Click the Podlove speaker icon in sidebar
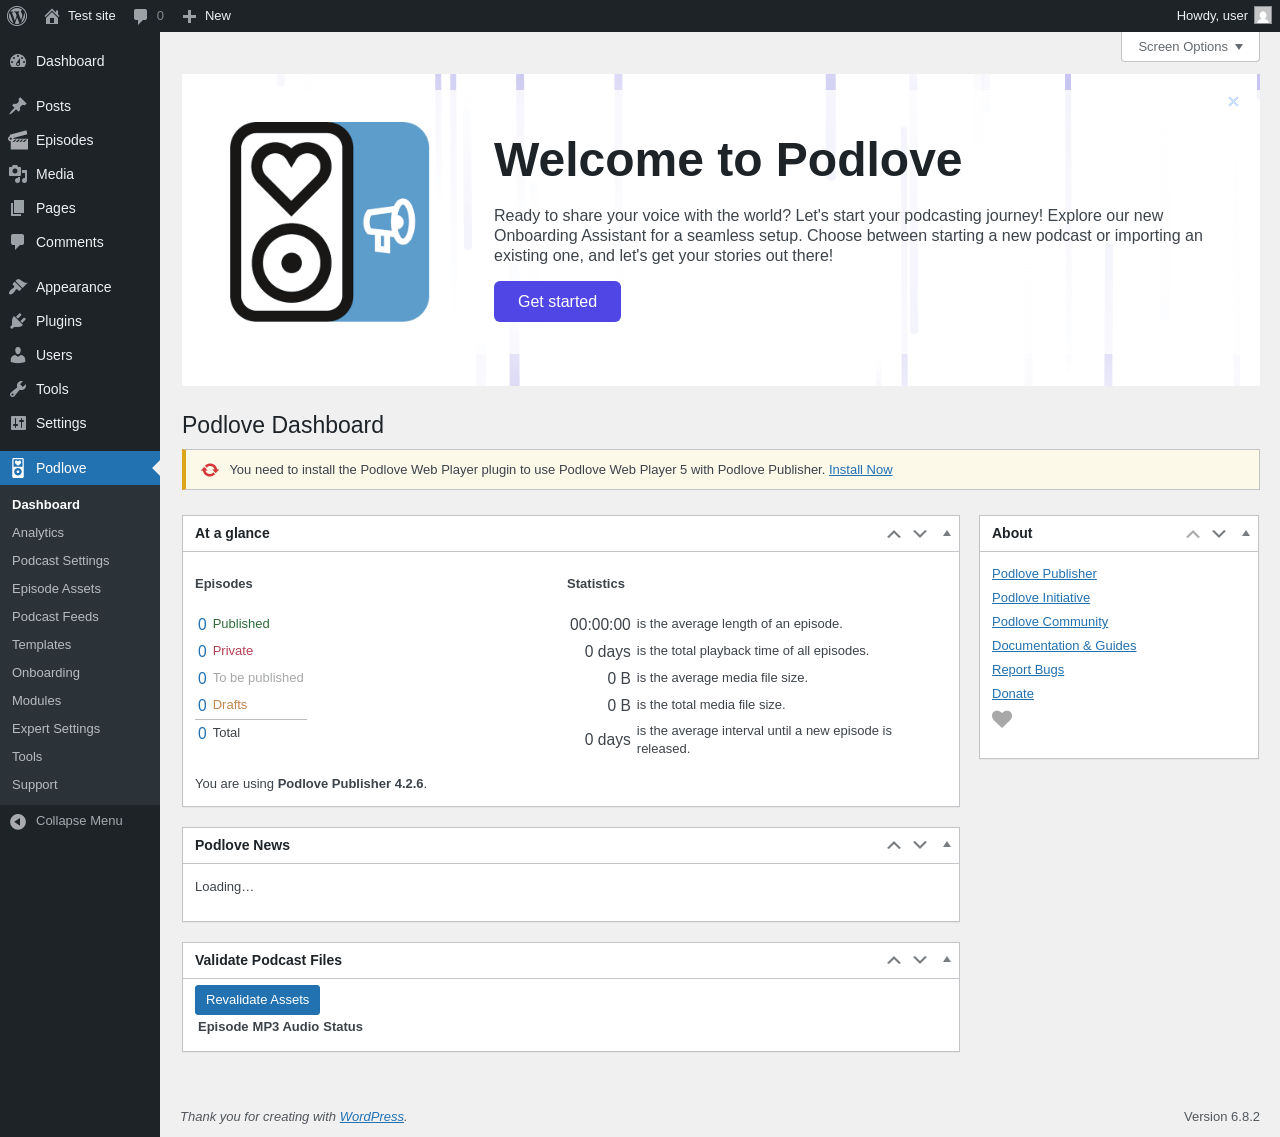 (18, 468)
